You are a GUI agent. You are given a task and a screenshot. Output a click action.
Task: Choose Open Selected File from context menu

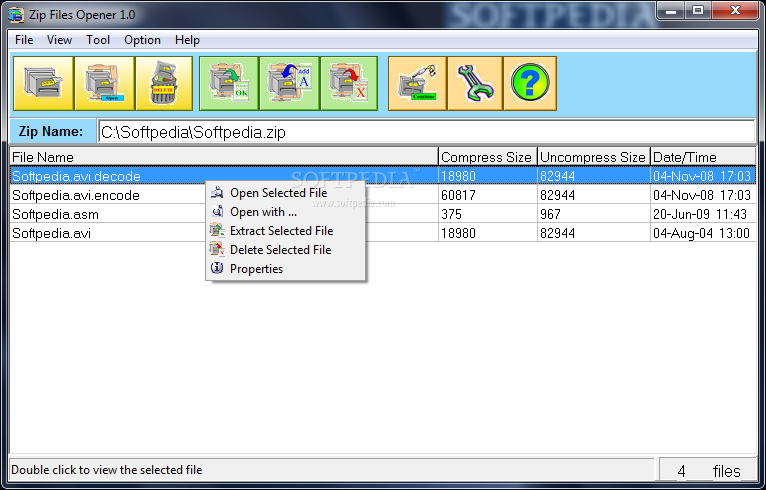[286, 192]
